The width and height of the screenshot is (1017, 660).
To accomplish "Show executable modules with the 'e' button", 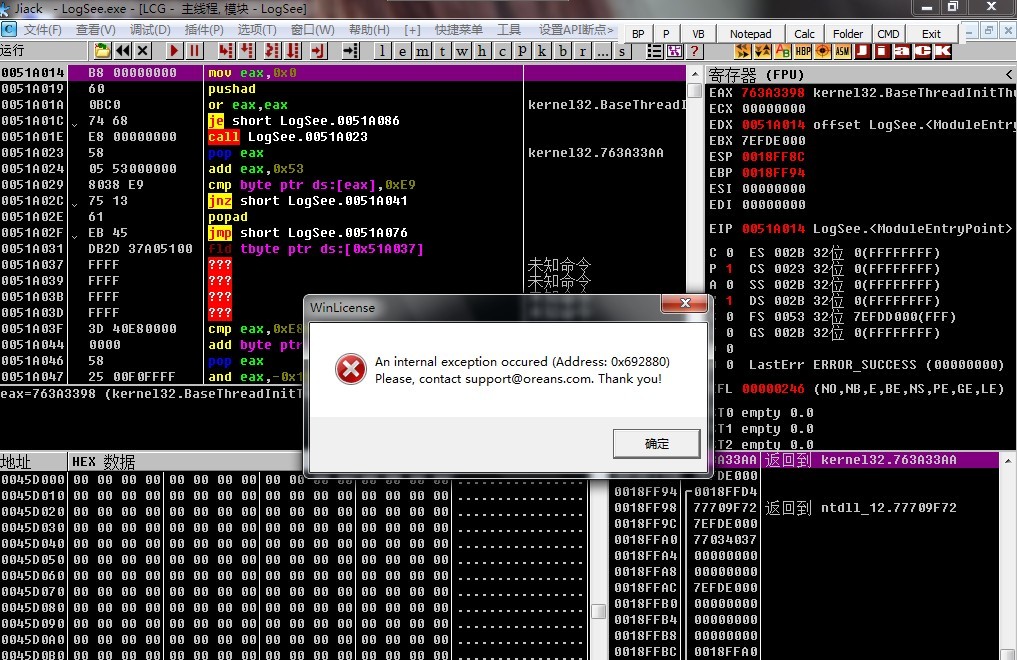I will 403,51.
